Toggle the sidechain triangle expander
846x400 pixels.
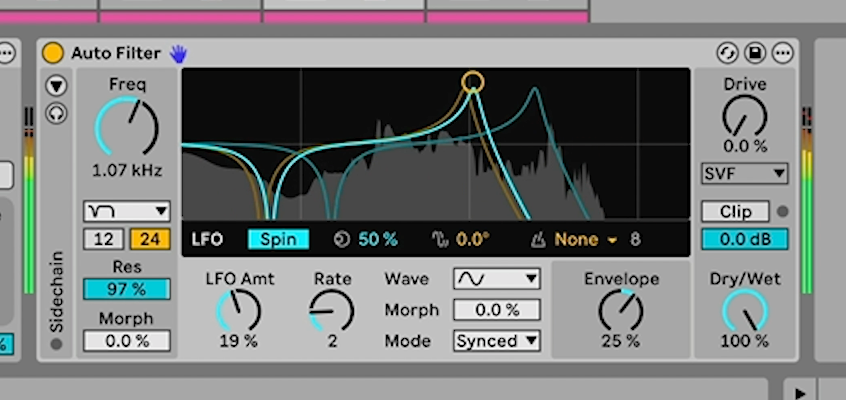[57, 85]
